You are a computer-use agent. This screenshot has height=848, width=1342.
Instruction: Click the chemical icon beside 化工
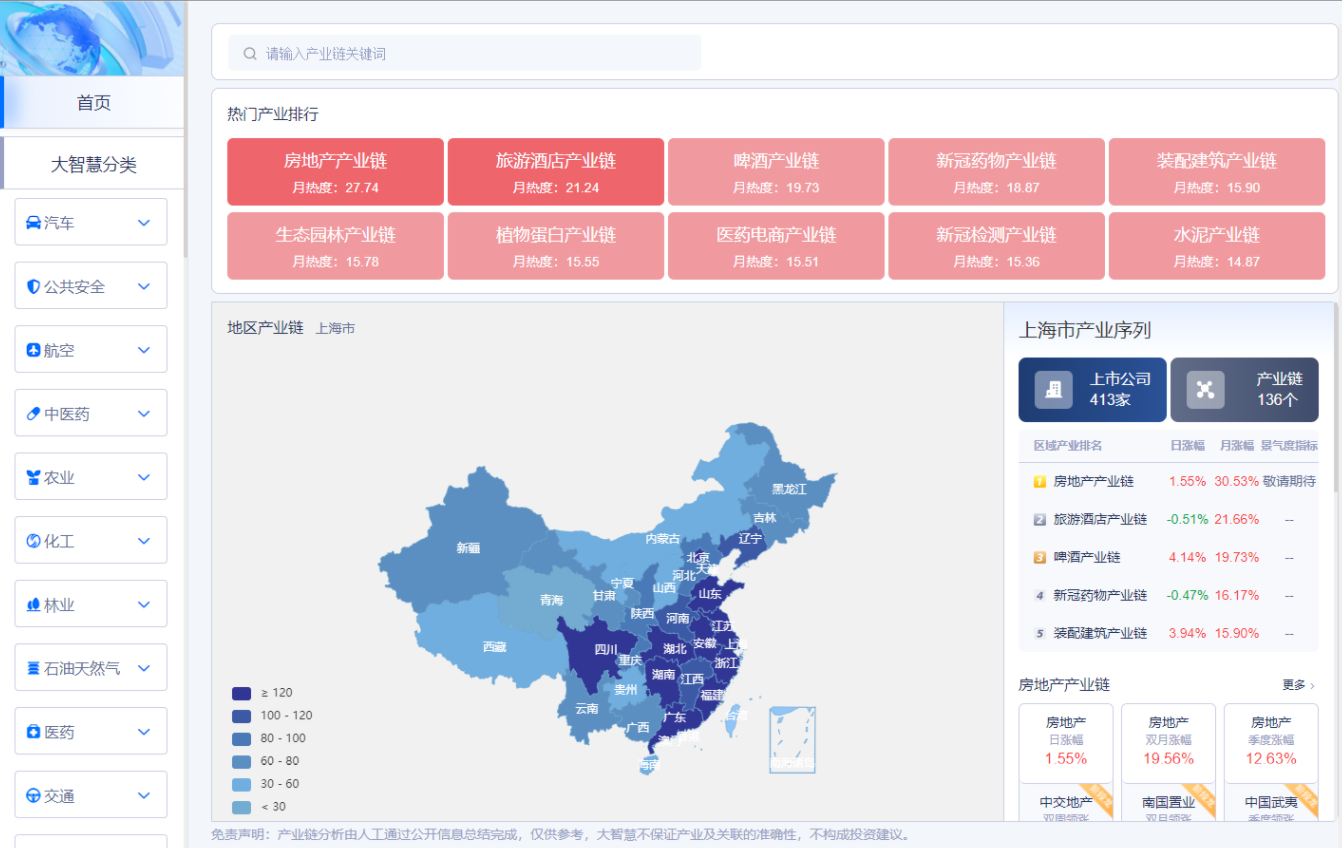pyautogui.click(x=33, y=541)
